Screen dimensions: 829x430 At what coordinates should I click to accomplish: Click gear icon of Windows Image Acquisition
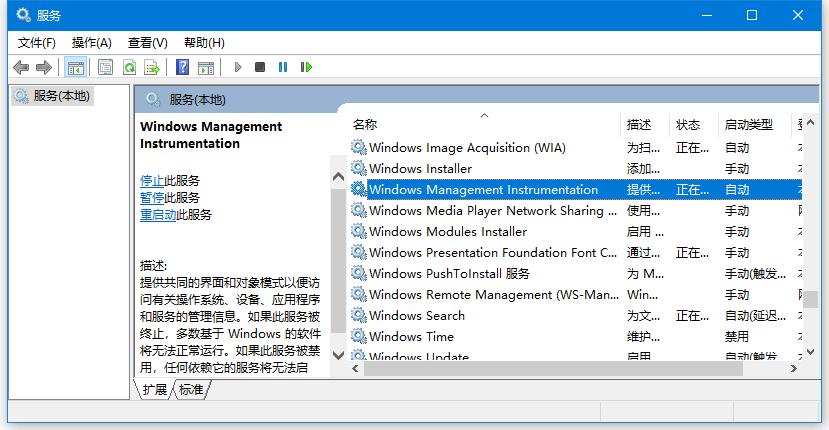pyautogui.click(x=358, y=147)
